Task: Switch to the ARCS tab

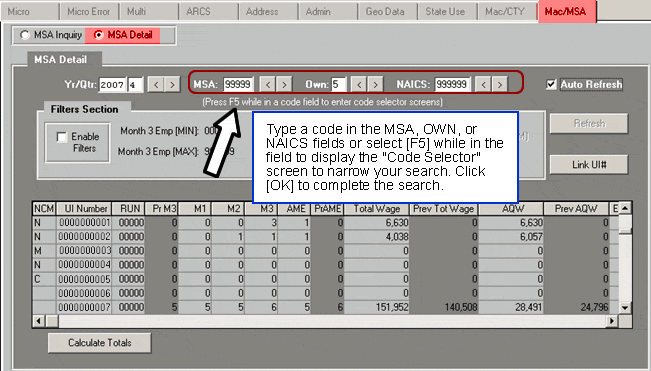Action: tap(209, 12)
